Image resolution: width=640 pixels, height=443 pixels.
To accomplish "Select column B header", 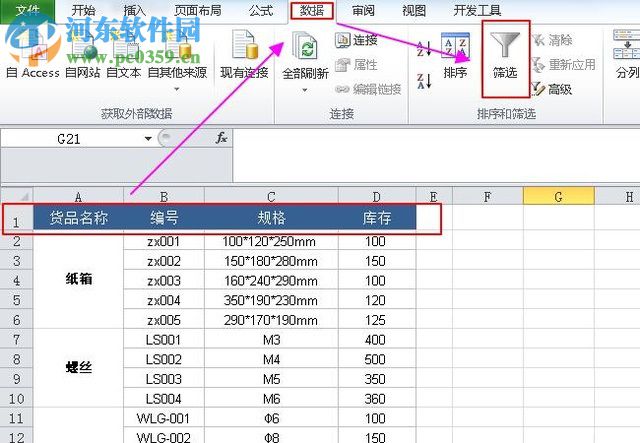I will 164,197.
